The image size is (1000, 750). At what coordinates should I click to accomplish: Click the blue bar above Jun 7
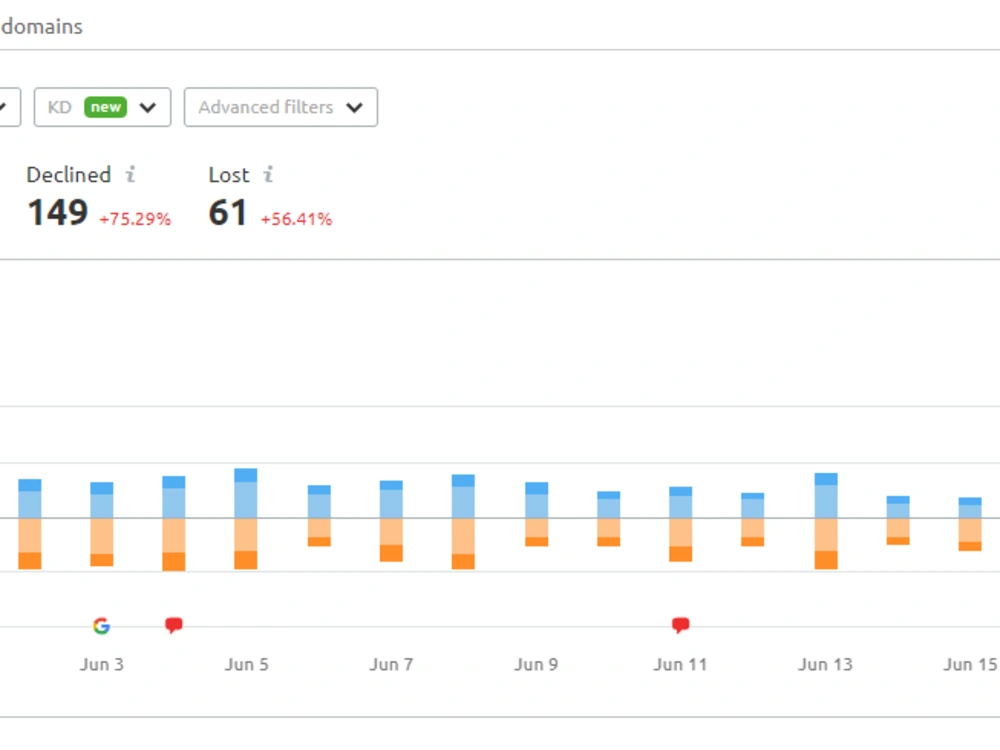click(x=391, y=499)
